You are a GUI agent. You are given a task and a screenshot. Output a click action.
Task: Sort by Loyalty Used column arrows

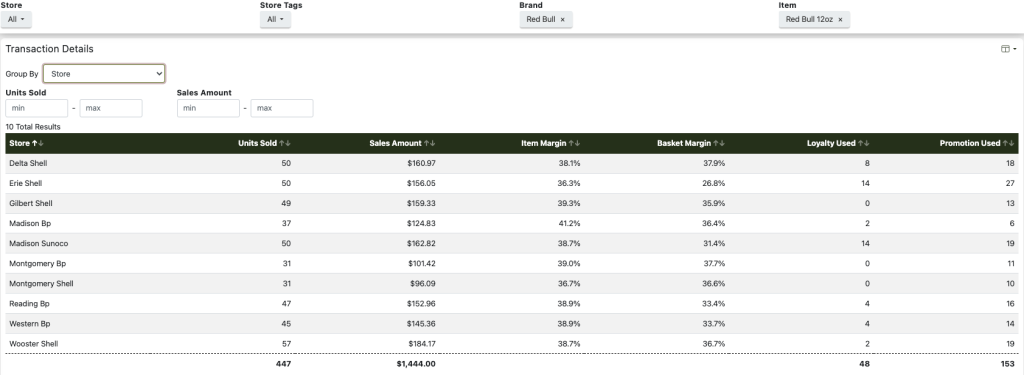[x=864, y=143]
